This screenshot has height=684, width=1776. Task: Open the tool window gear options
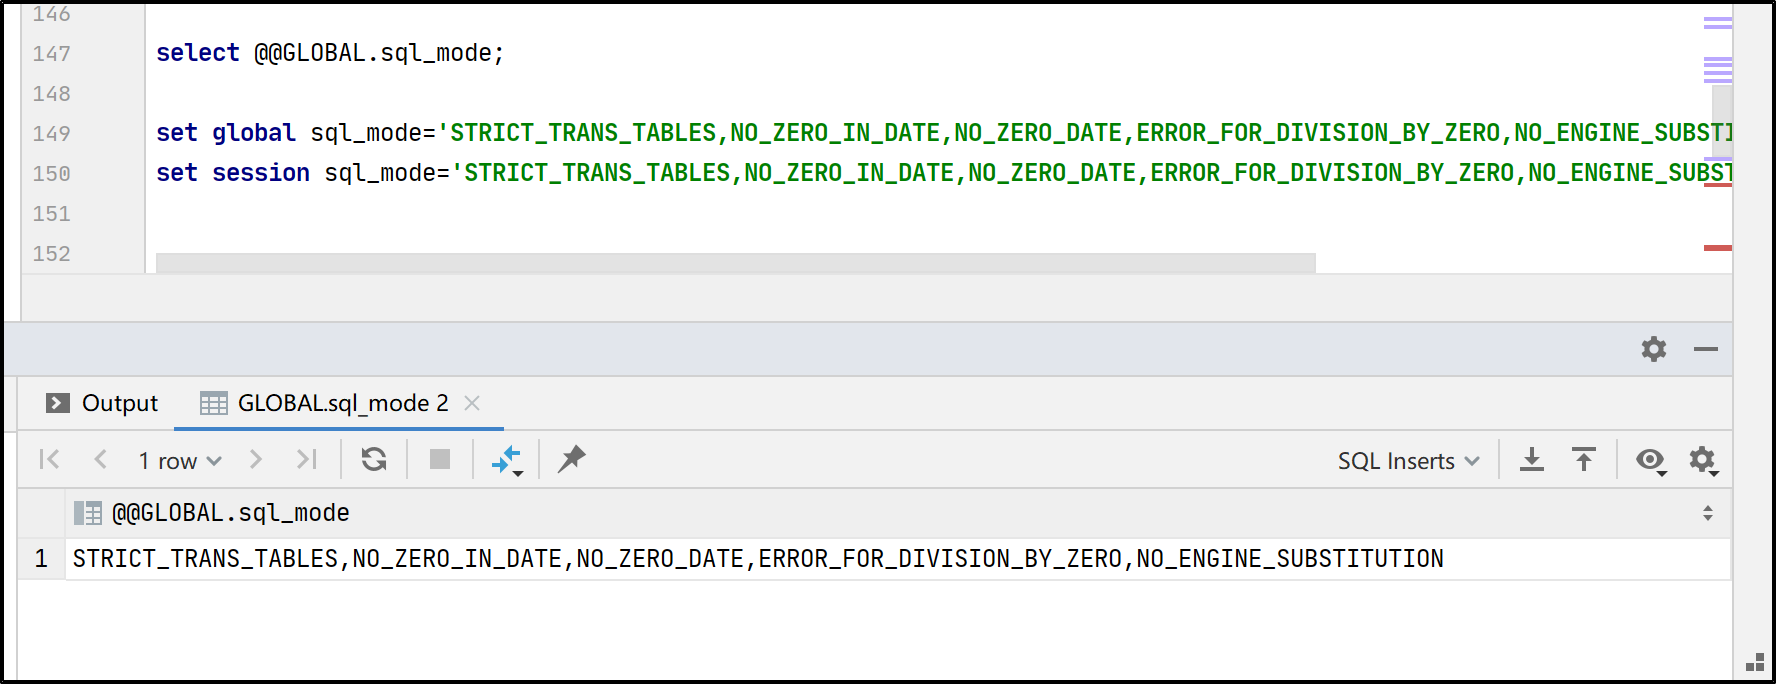1654,349
